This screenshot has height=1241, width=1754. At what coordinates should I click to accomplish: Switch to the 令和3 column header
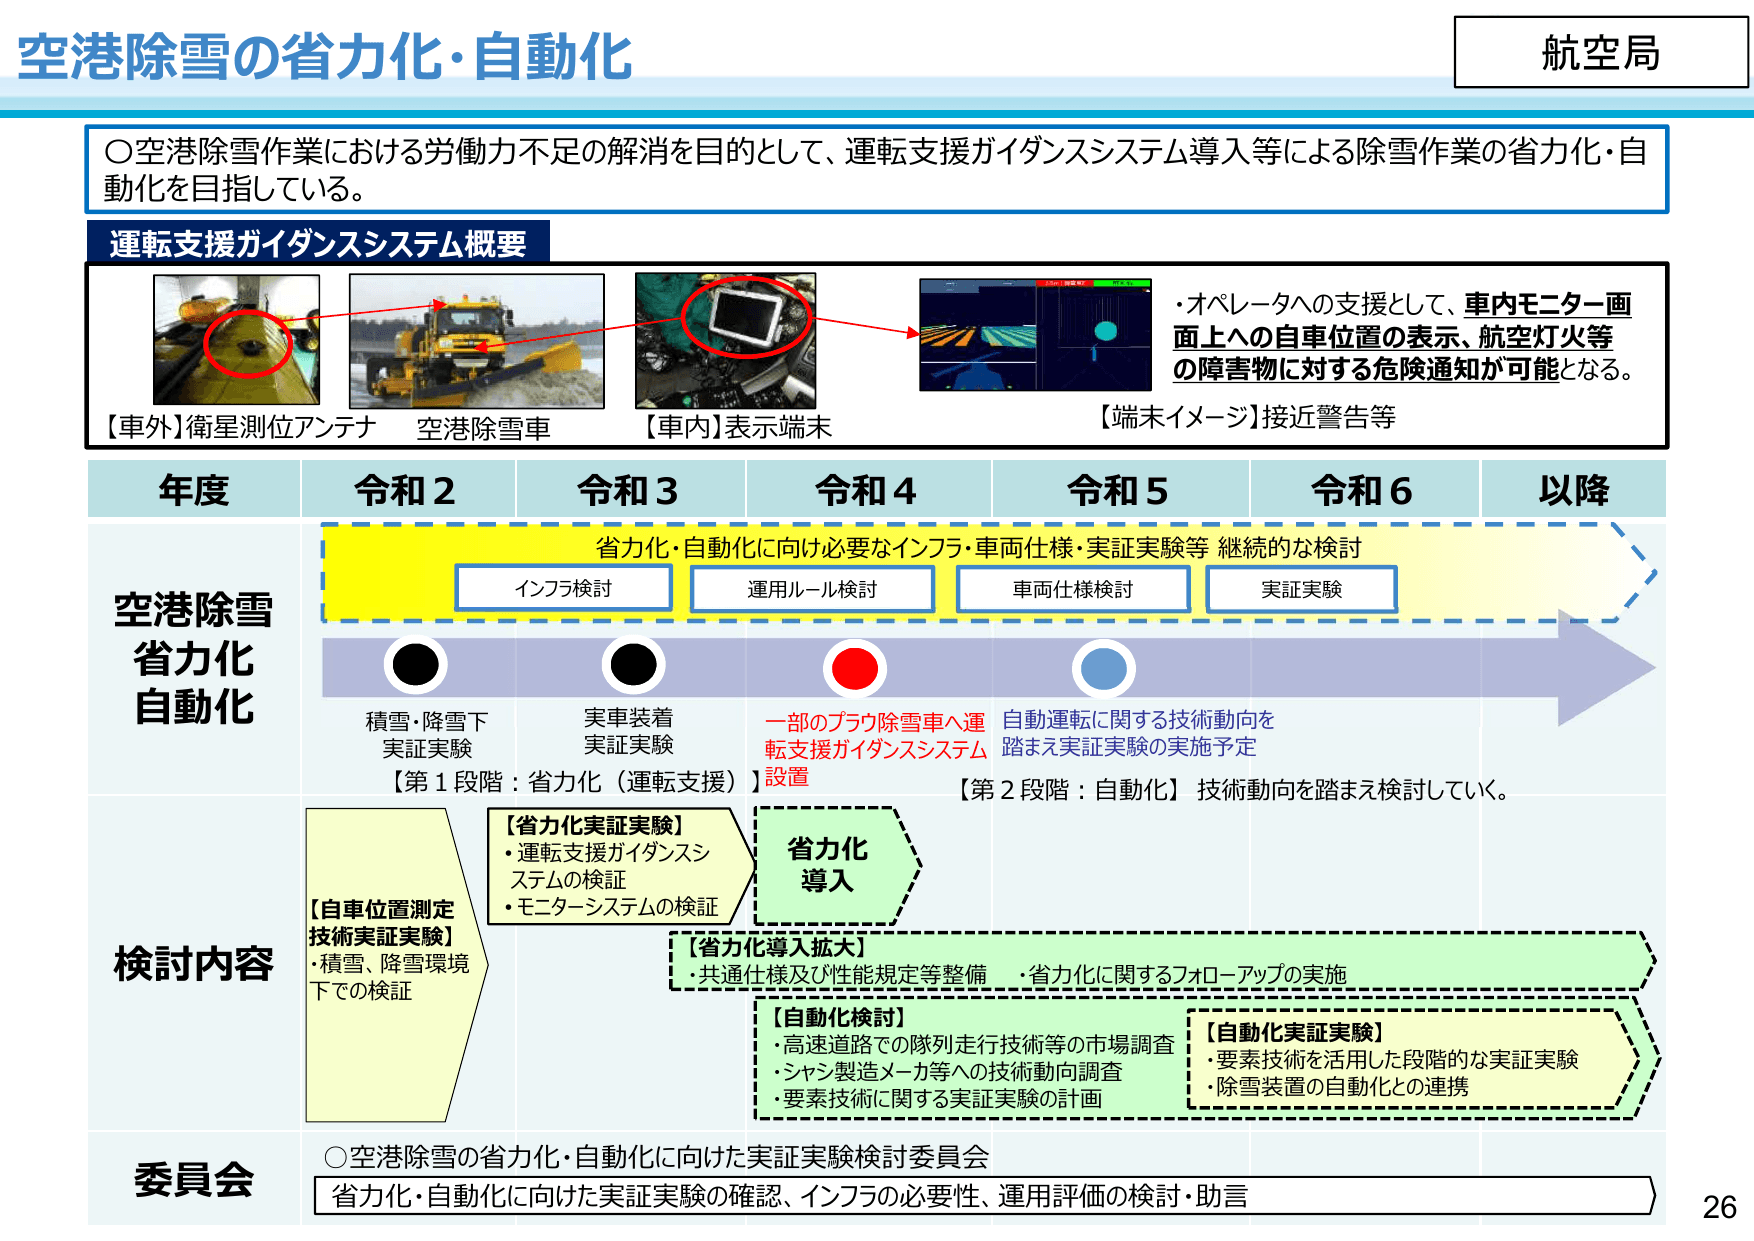click(628, 491)
